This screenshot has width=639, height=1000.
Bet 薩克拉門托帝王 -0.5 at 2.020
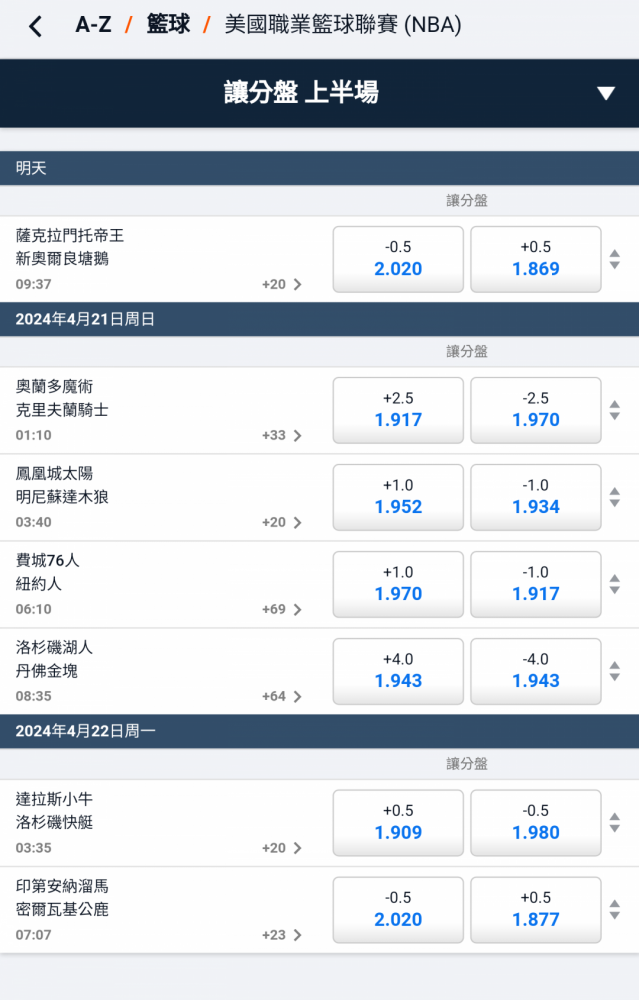tap(398, 259)
